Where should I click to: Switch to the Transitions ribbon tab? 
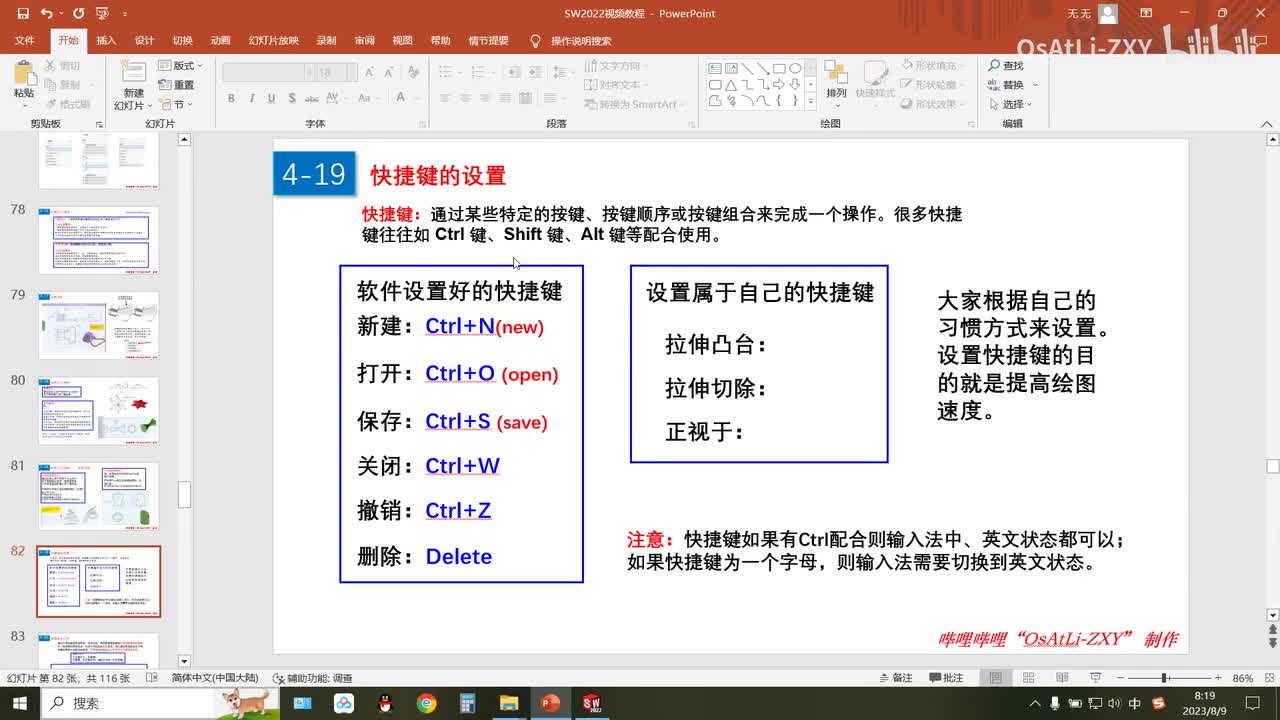tap(182, 41)
